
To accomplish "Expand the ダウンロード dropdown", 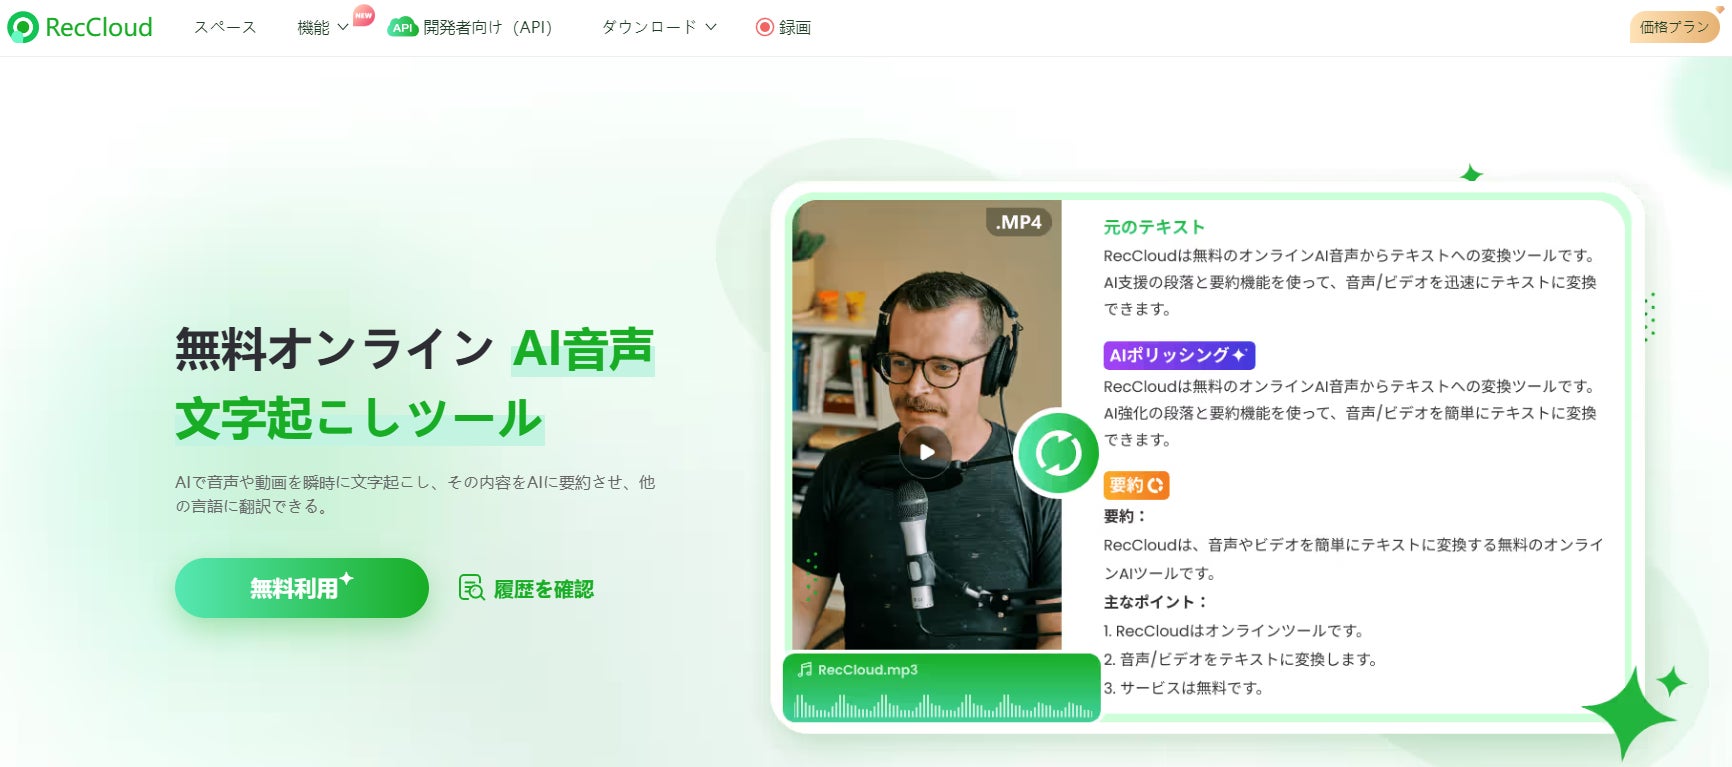I will point(659,27).
